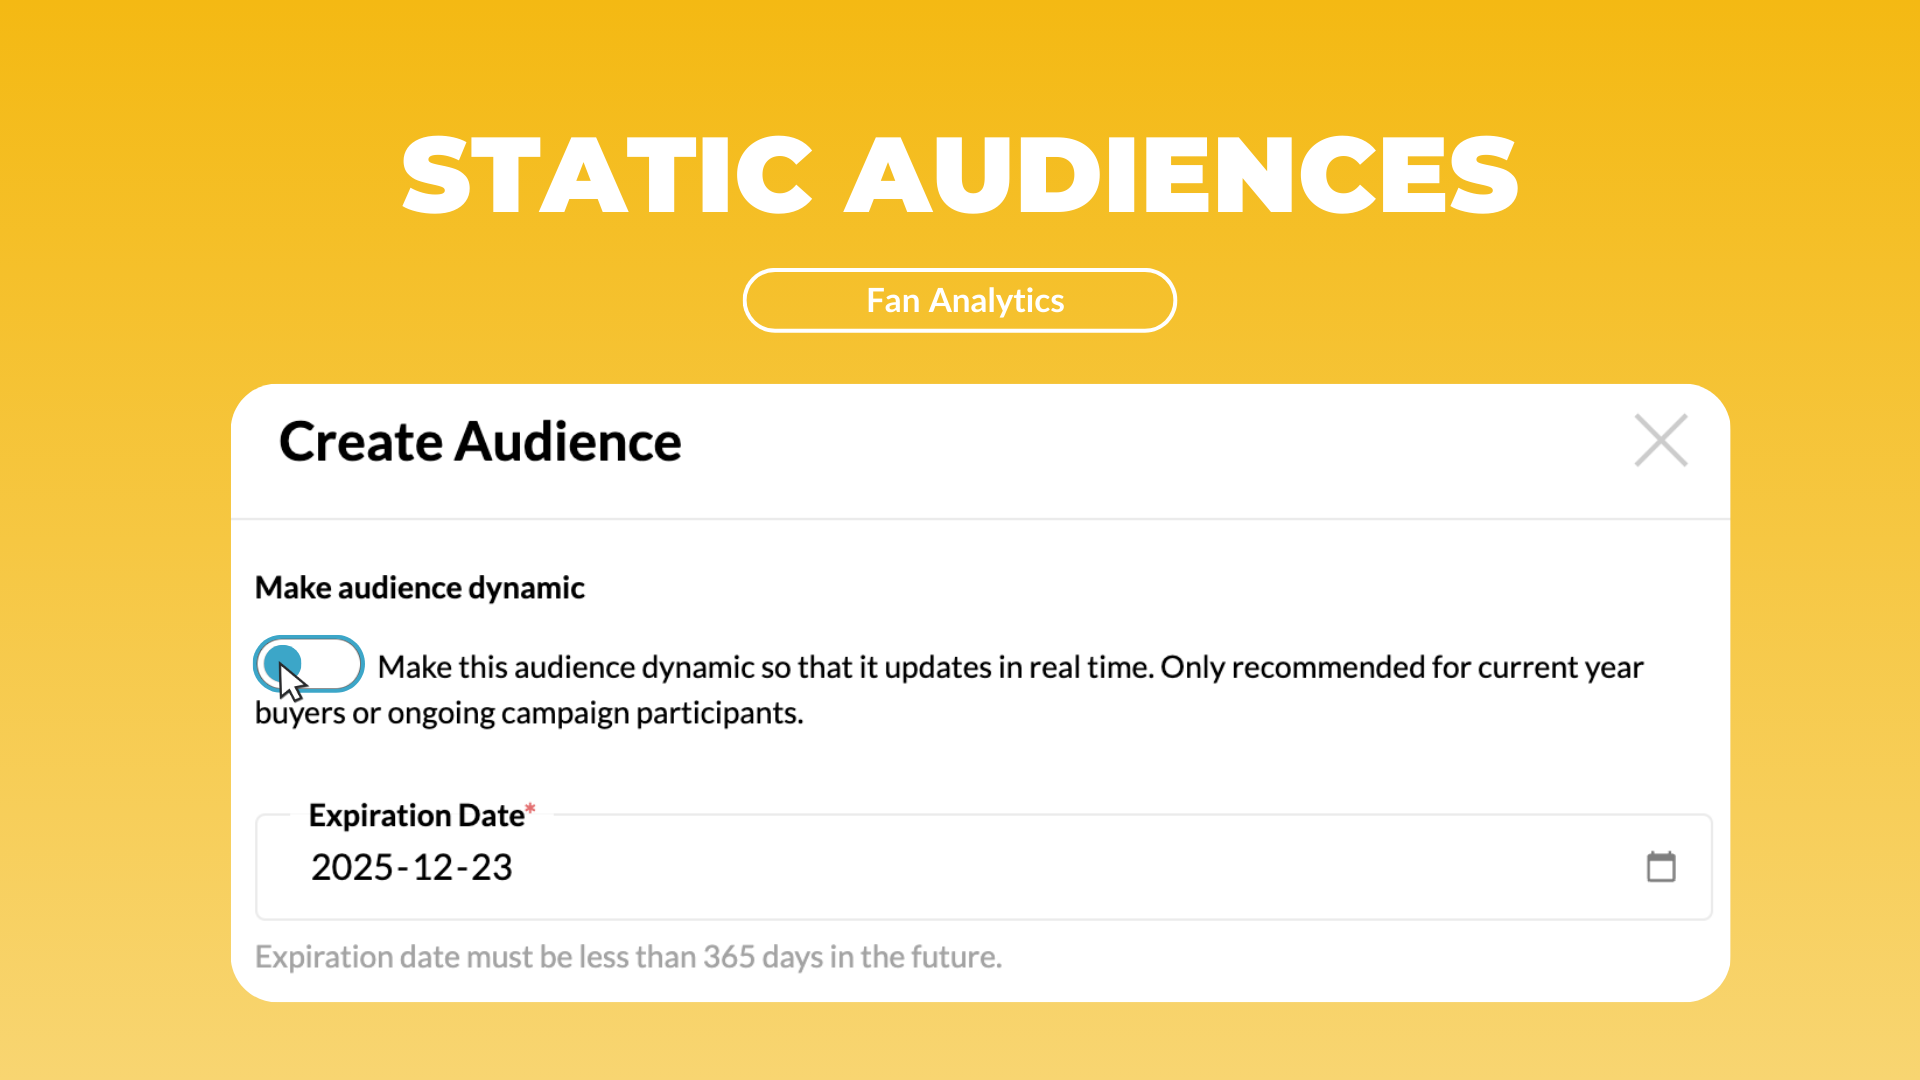Click the word 'Audience' in dialog title
The width and height of the screenshot is (1920, 1080).
(568, 441)
